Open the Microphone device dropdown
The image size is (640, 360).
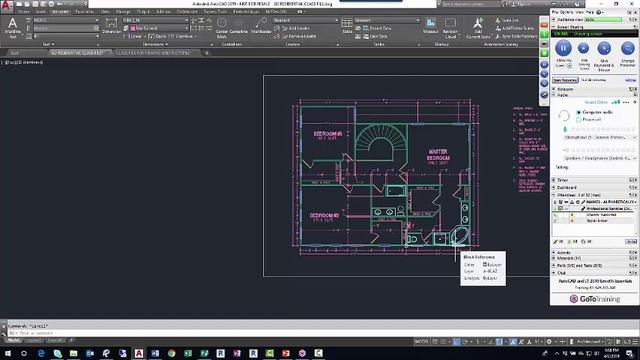600,138
